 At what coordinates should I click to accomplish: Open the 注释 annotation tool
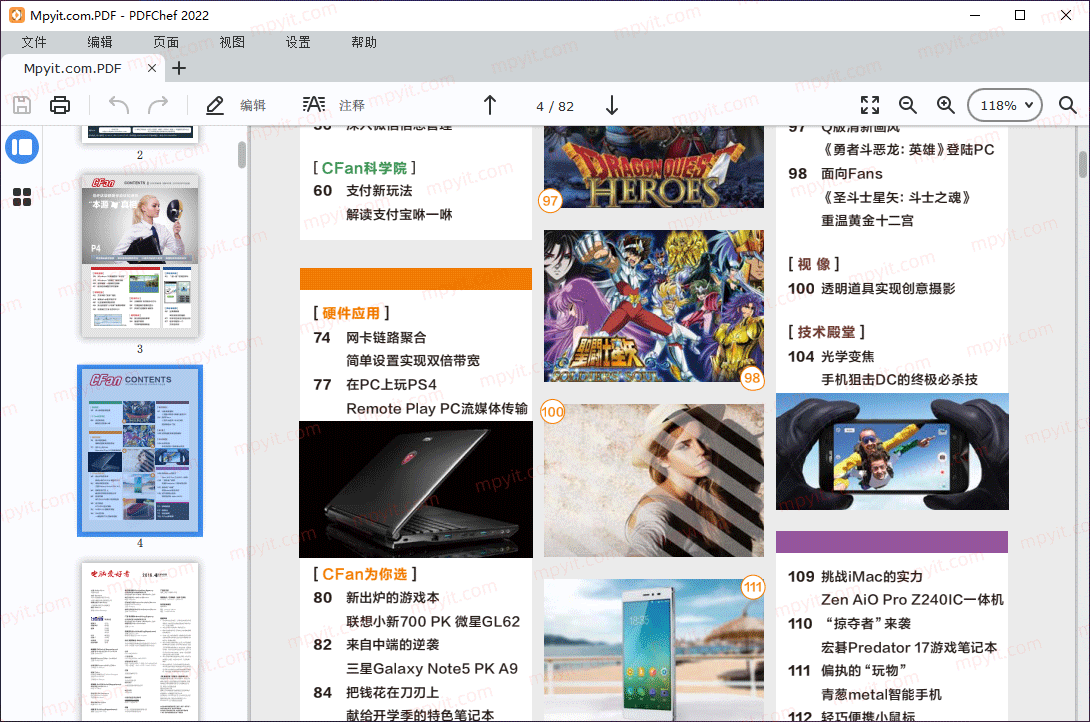334,106
